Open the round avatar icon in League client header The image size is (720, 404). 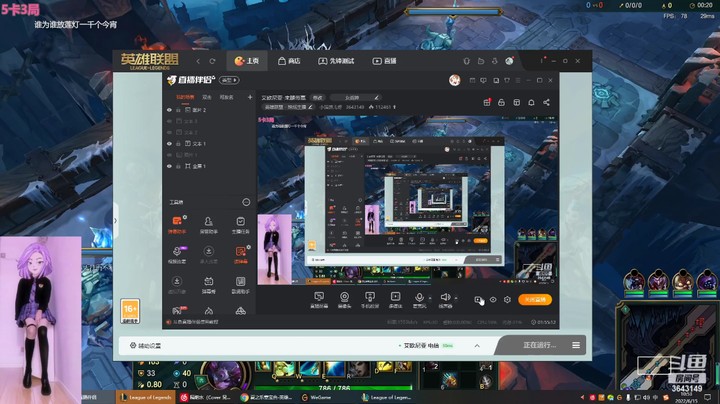[x=509, y=61]
